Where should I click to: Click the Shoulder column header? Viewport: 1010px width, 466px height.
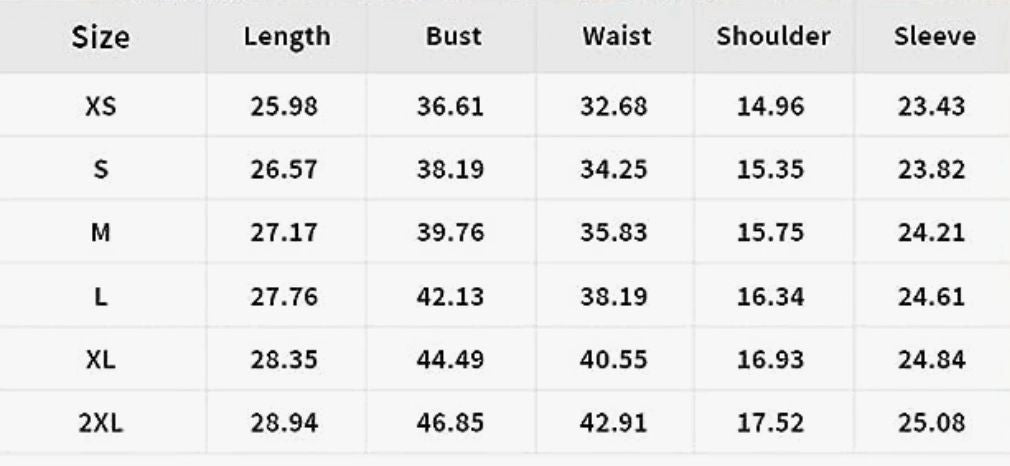pos(773,38)
